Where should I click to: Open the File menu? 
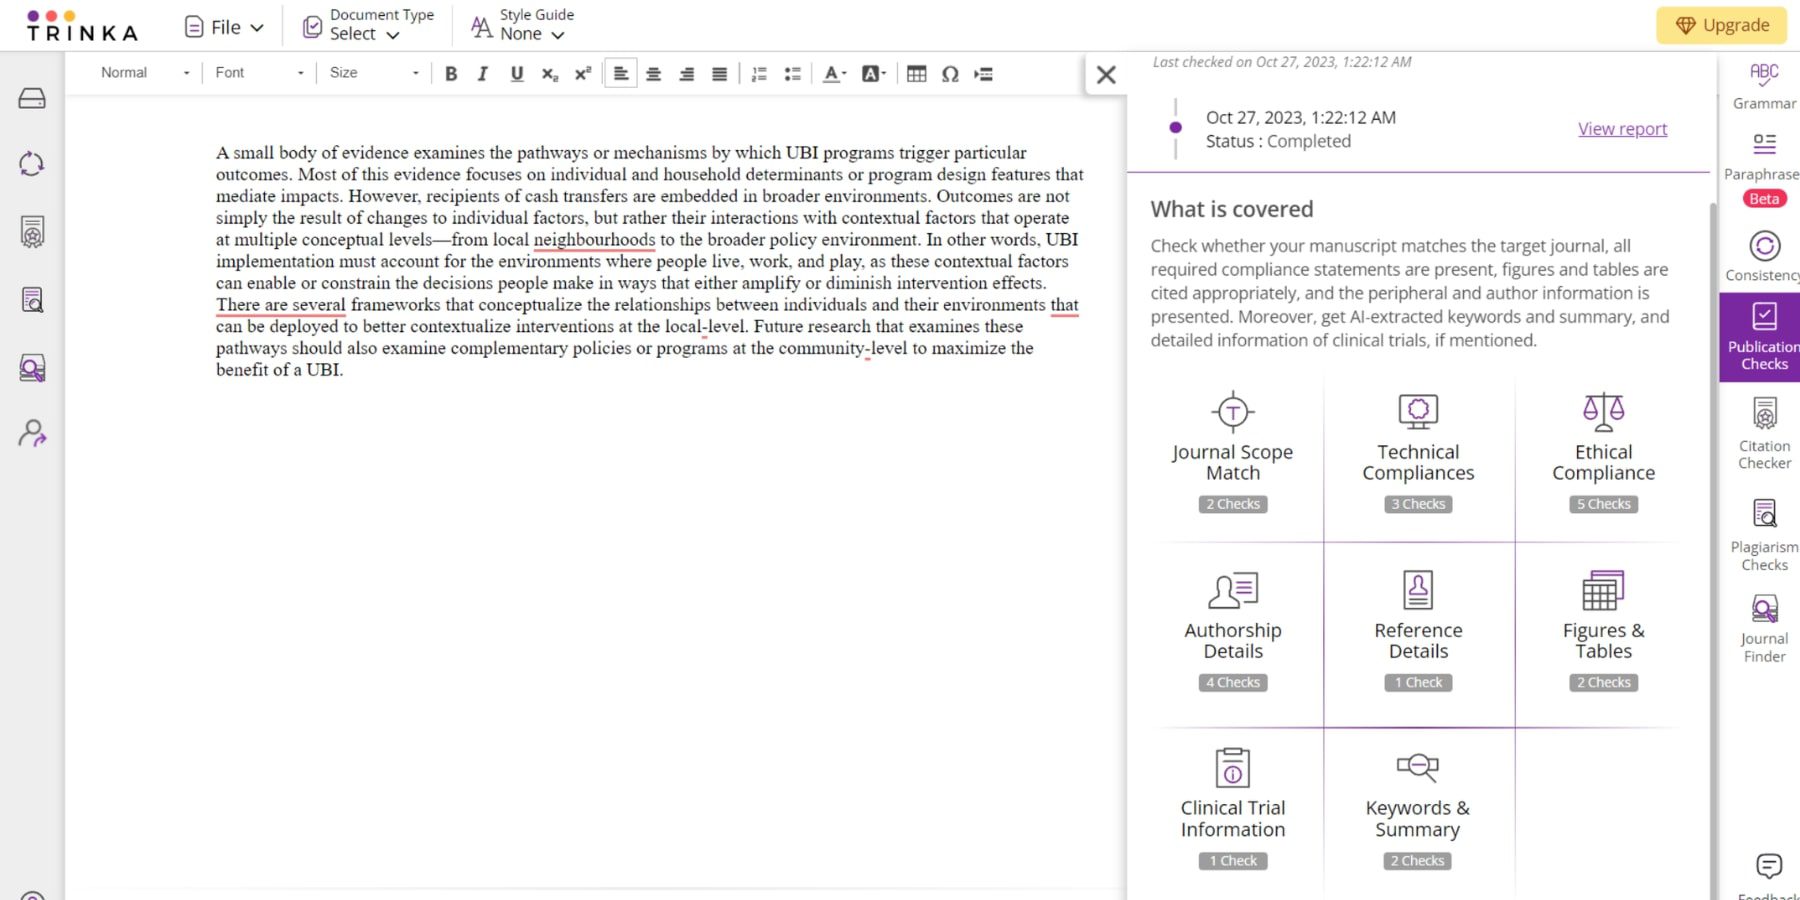[222, 26]
